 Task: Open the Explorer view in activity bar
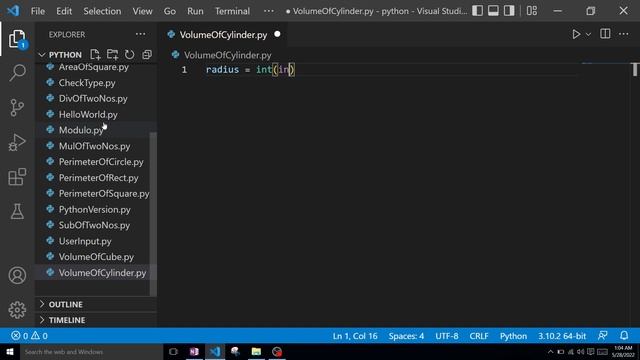[x=17, y=39]
